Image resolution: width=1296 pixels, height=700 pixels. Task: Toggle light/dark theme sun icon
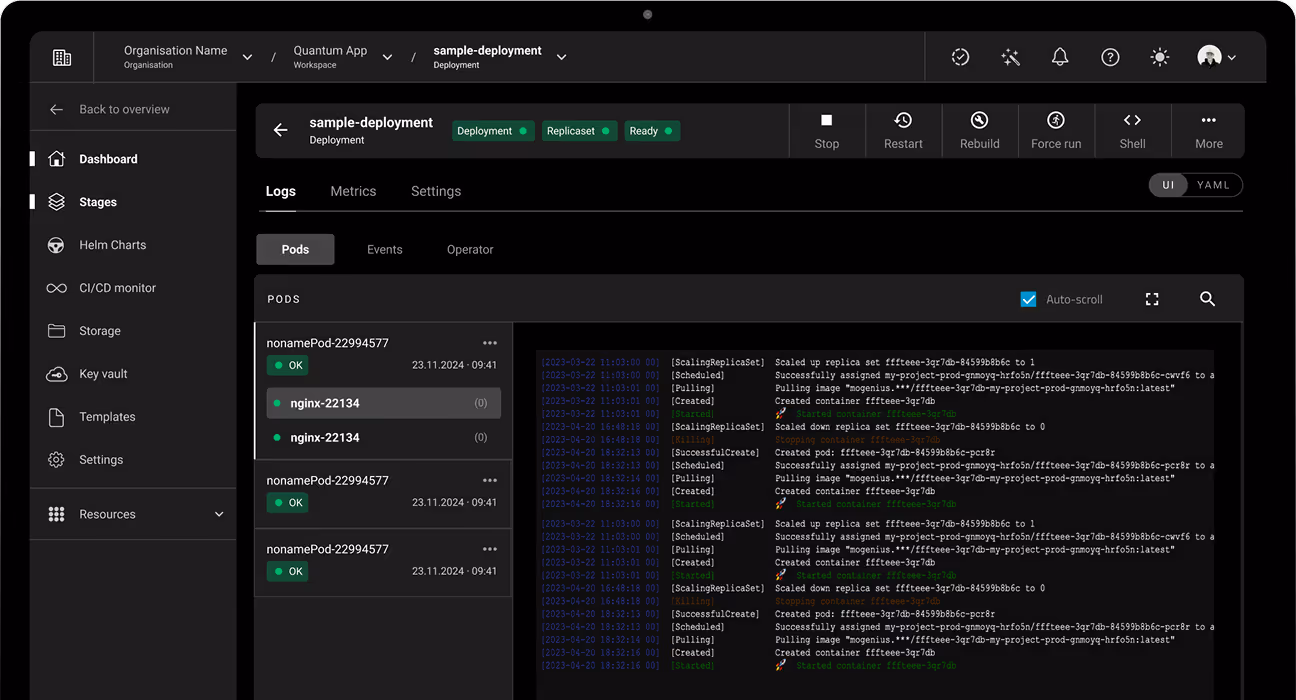pos(1160,58)
